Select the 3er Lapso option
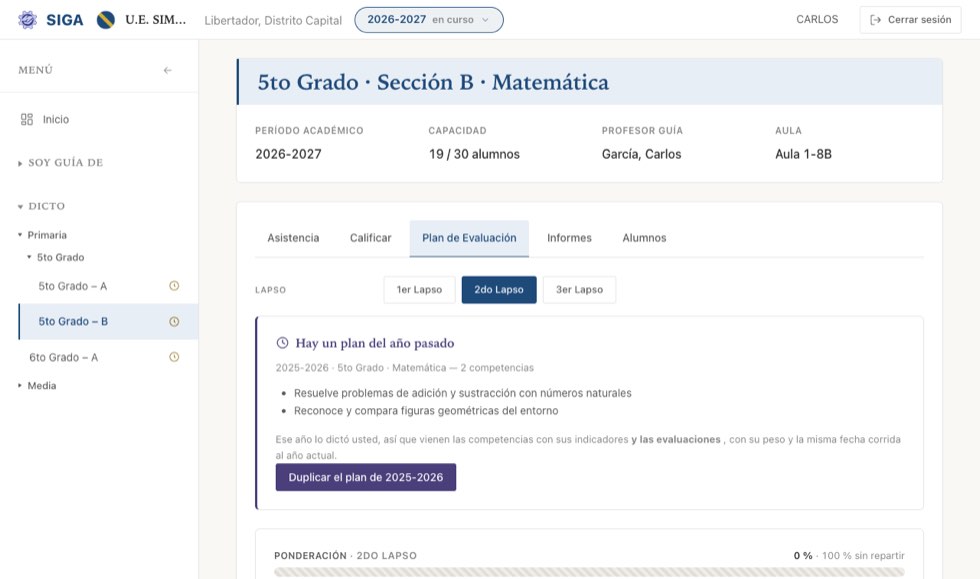This screenshot has height=579, width=980. pyautogui.click(x=579, y=290)
